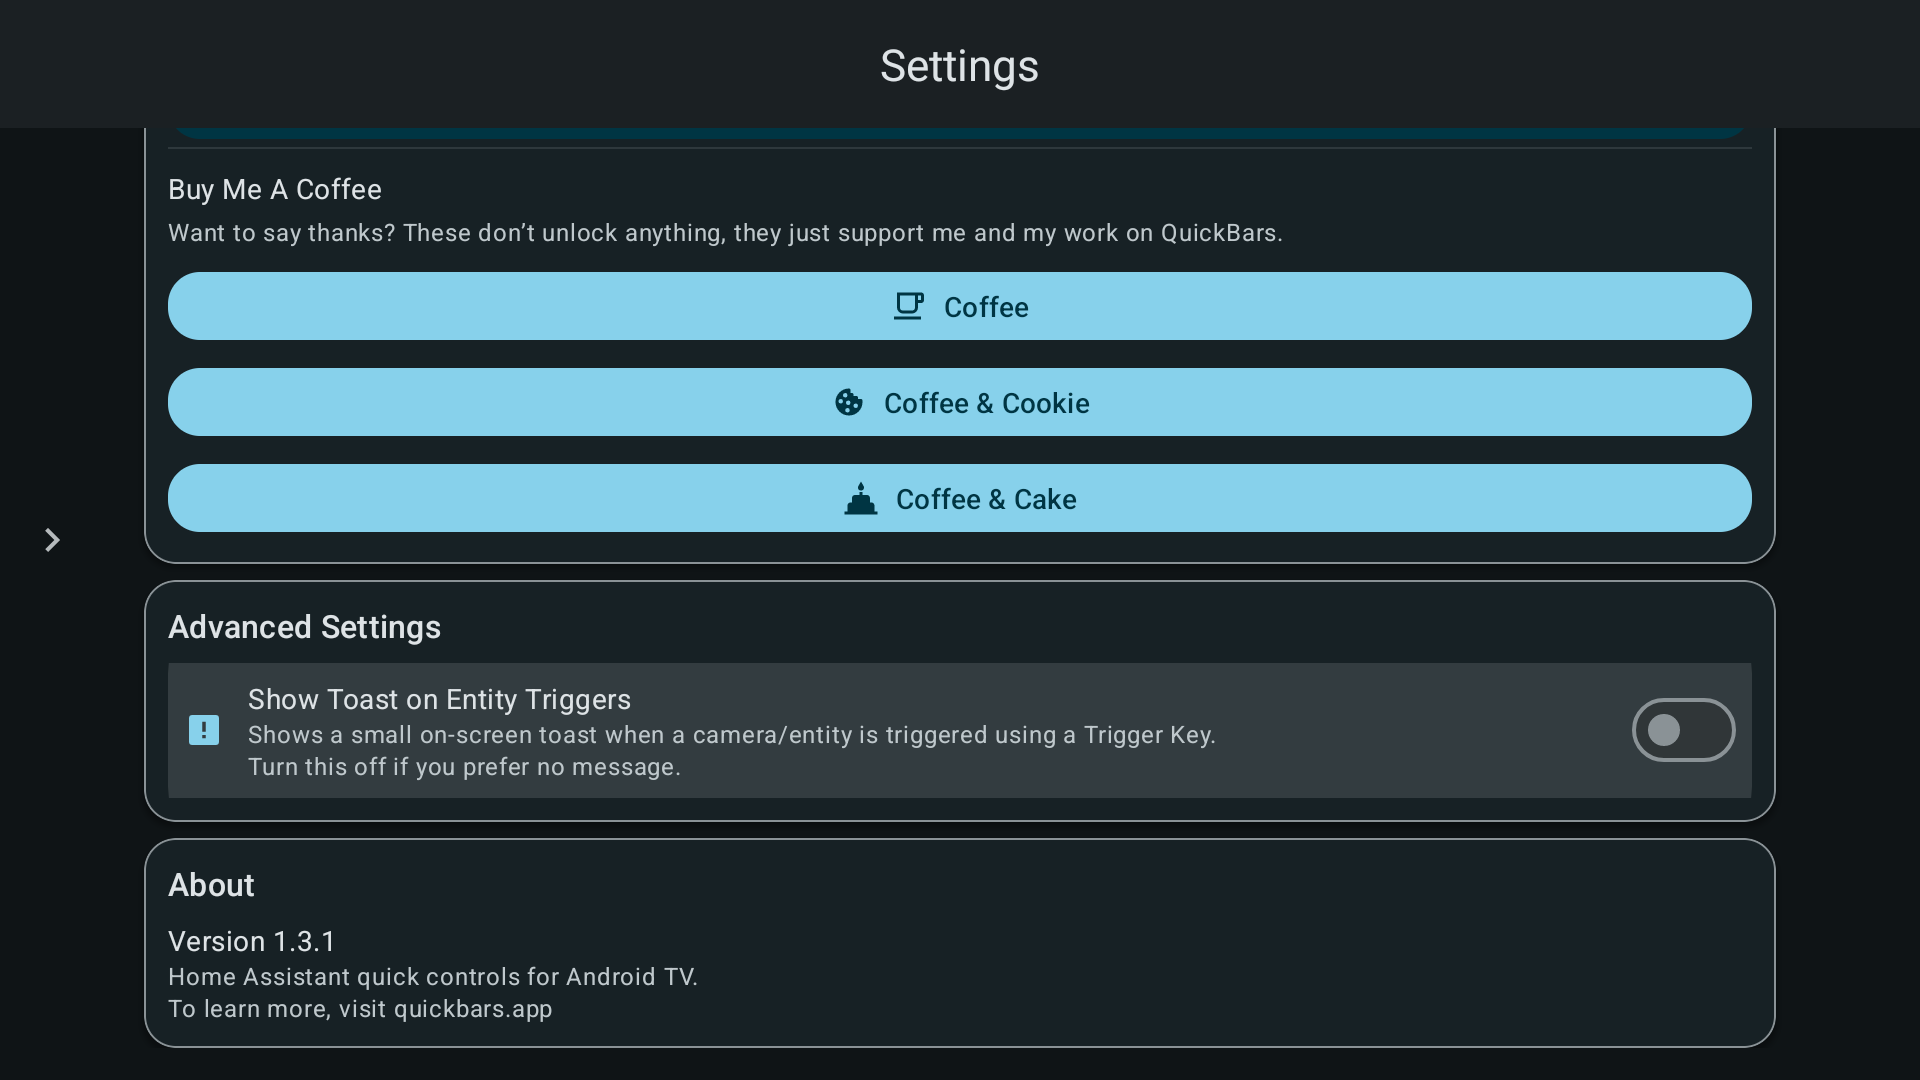Click the partially hidden dark button under the header
Screen dimensions: 1920x1080
tap(960, 133)
